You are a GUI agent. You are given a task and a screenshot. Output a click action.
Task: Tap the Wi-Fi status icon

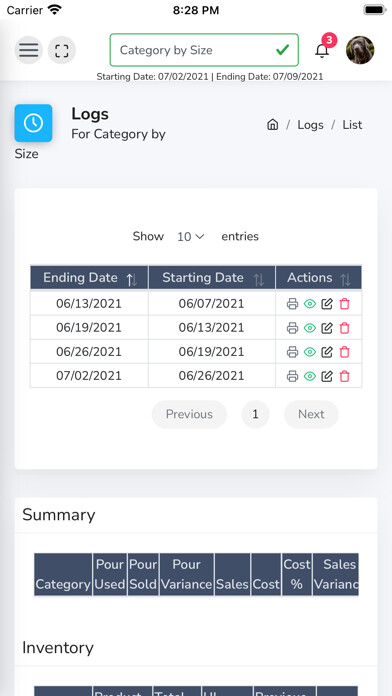click(x=55, y=9)
